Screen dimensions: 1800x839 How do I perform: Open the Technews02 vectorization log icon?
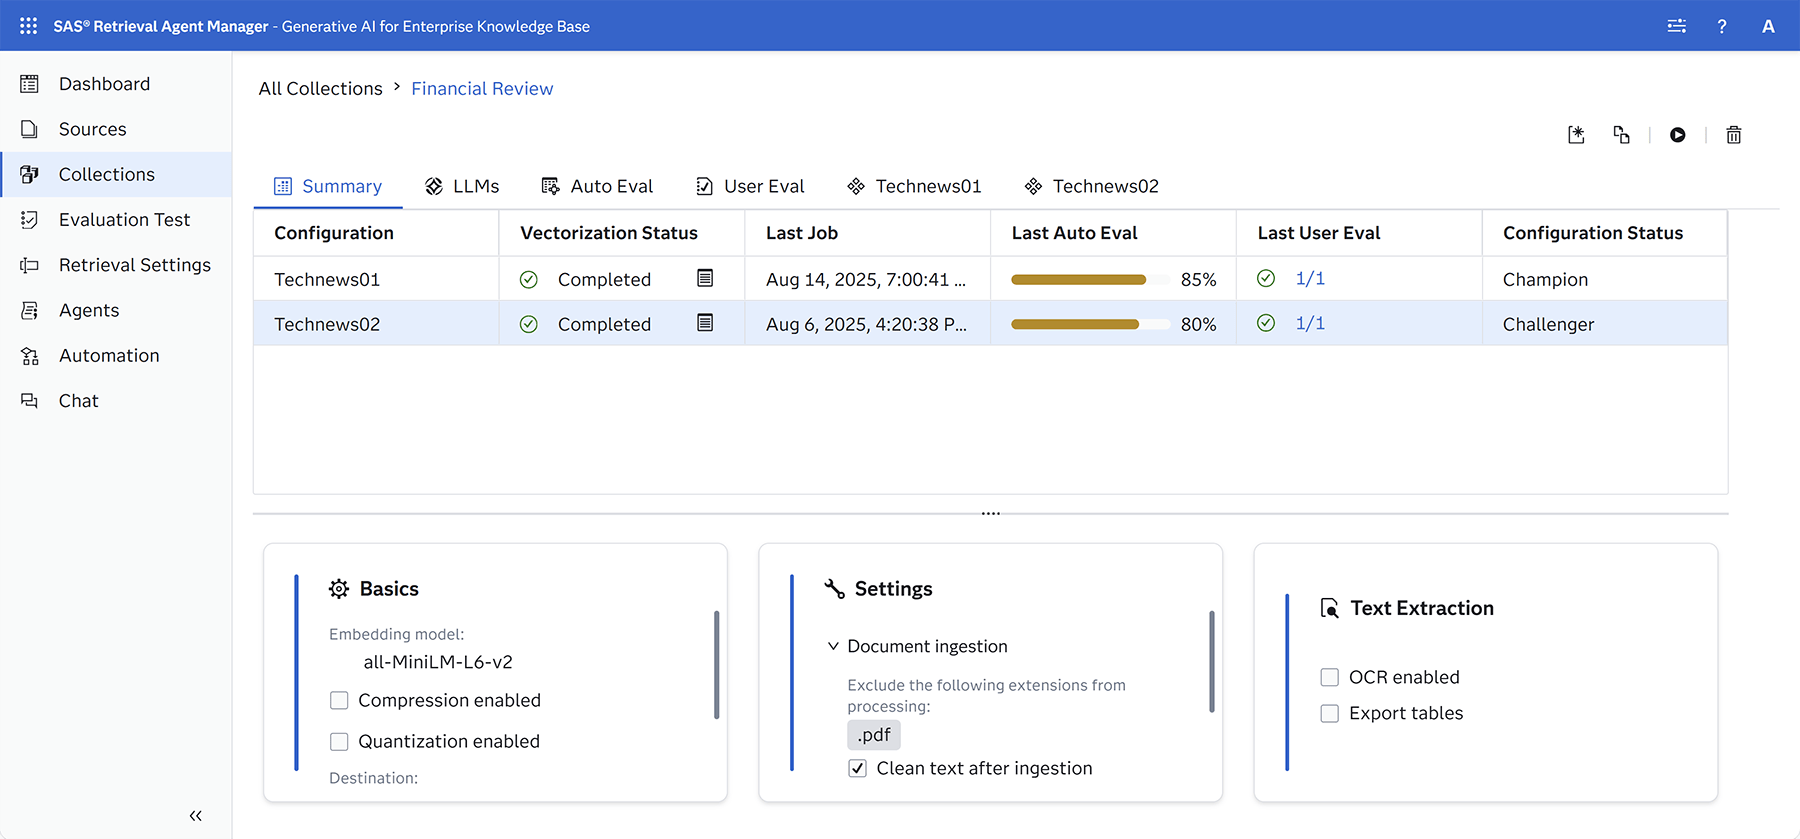coord(705,323)
